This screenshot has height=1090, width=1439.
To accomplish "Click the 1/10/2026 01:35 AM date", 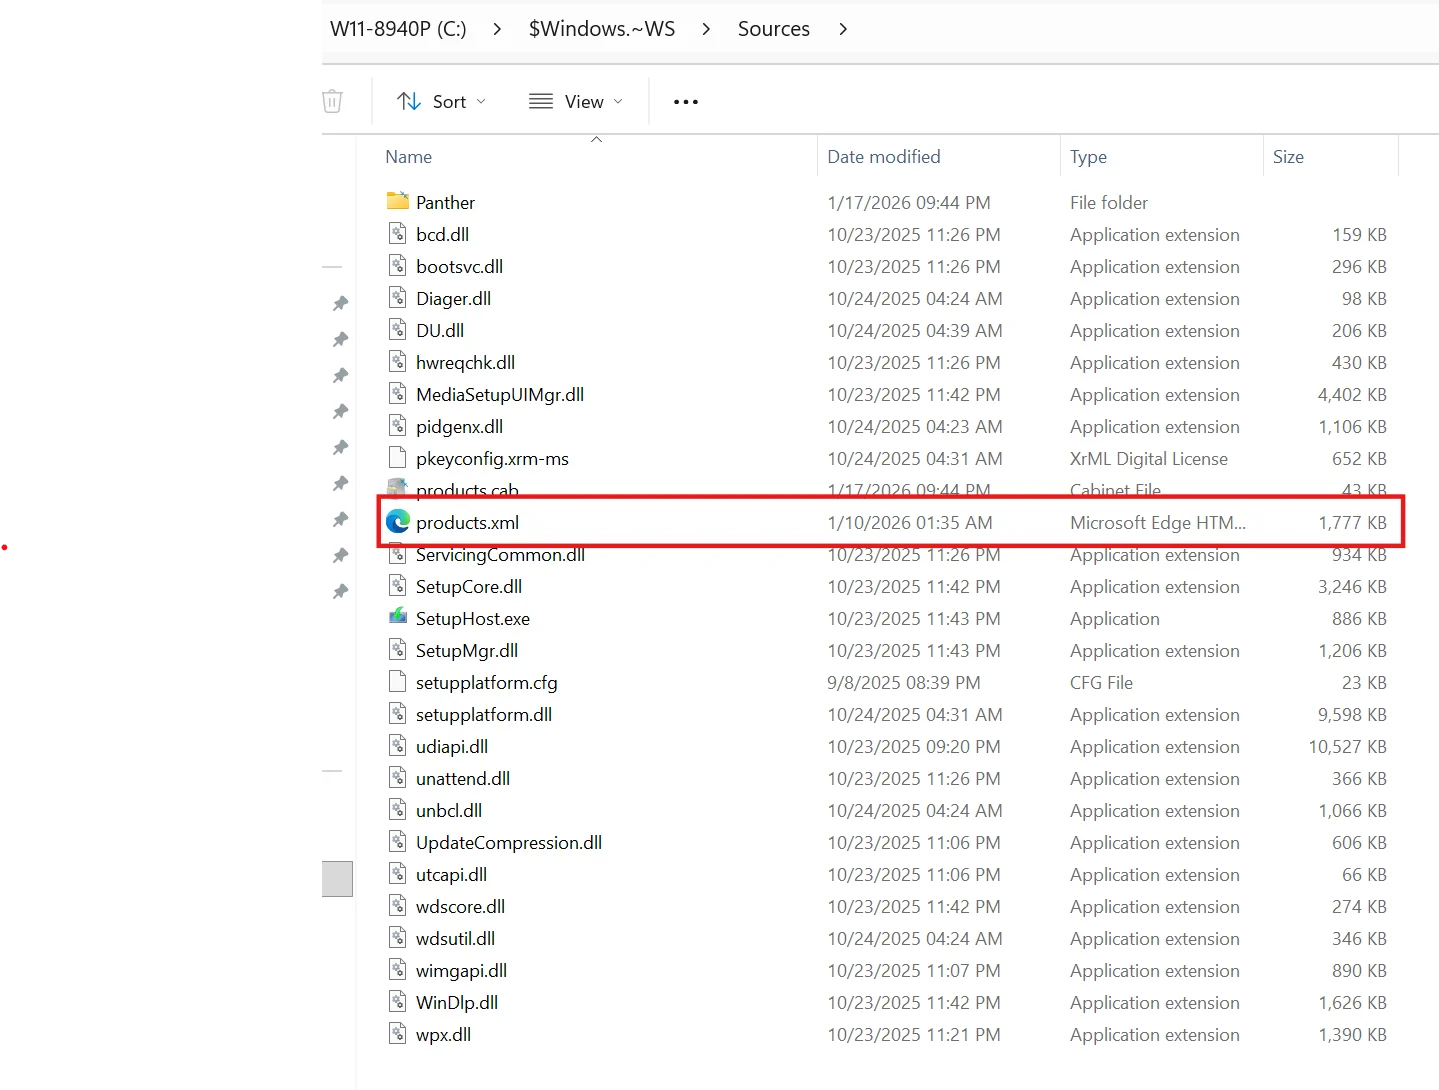I will click(910, 523).
